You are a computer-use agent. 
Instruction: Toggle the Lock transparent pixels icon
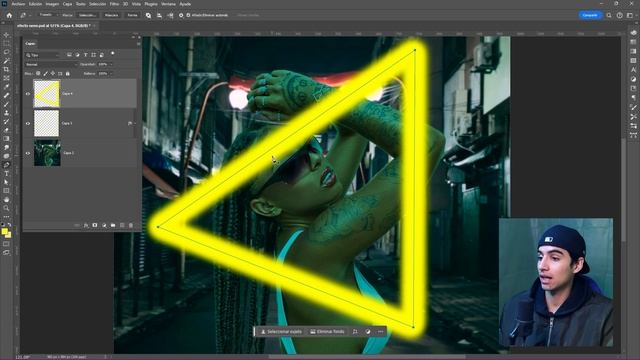tap(38, 73)
